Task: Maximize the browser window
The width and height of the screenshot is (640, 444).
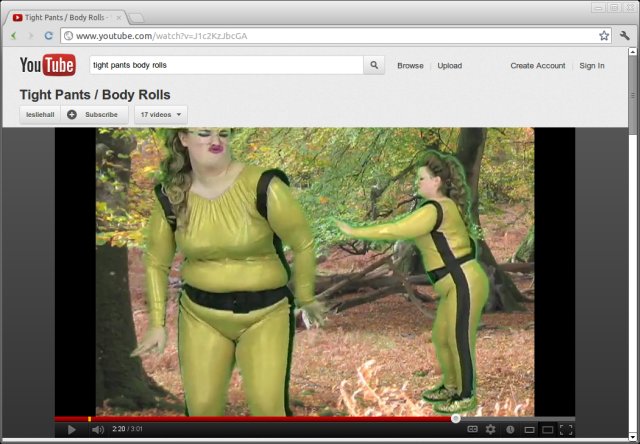Action: 613,8
